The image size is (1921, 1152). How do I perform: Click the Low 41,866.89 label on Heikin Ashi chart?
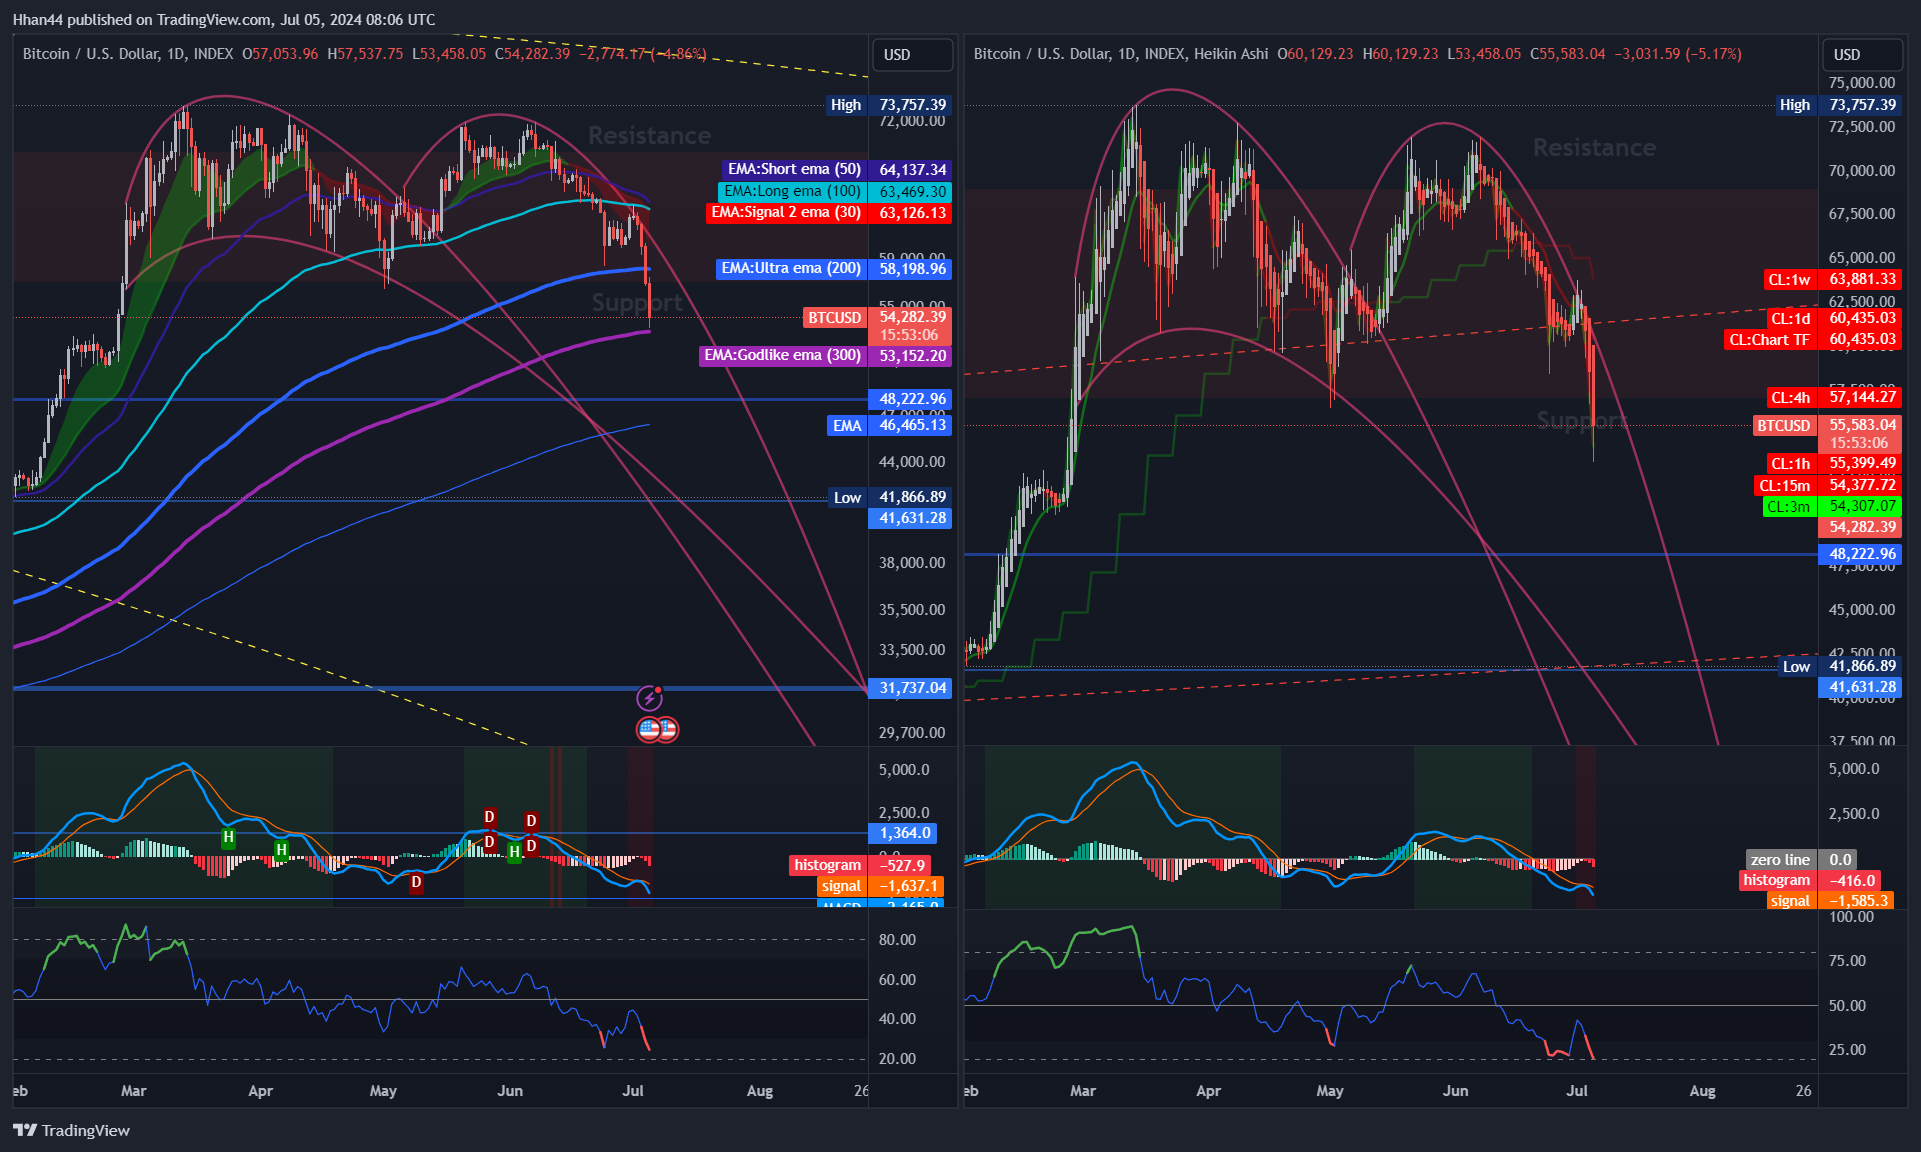pyautogui.click(x=1839, y=666)
